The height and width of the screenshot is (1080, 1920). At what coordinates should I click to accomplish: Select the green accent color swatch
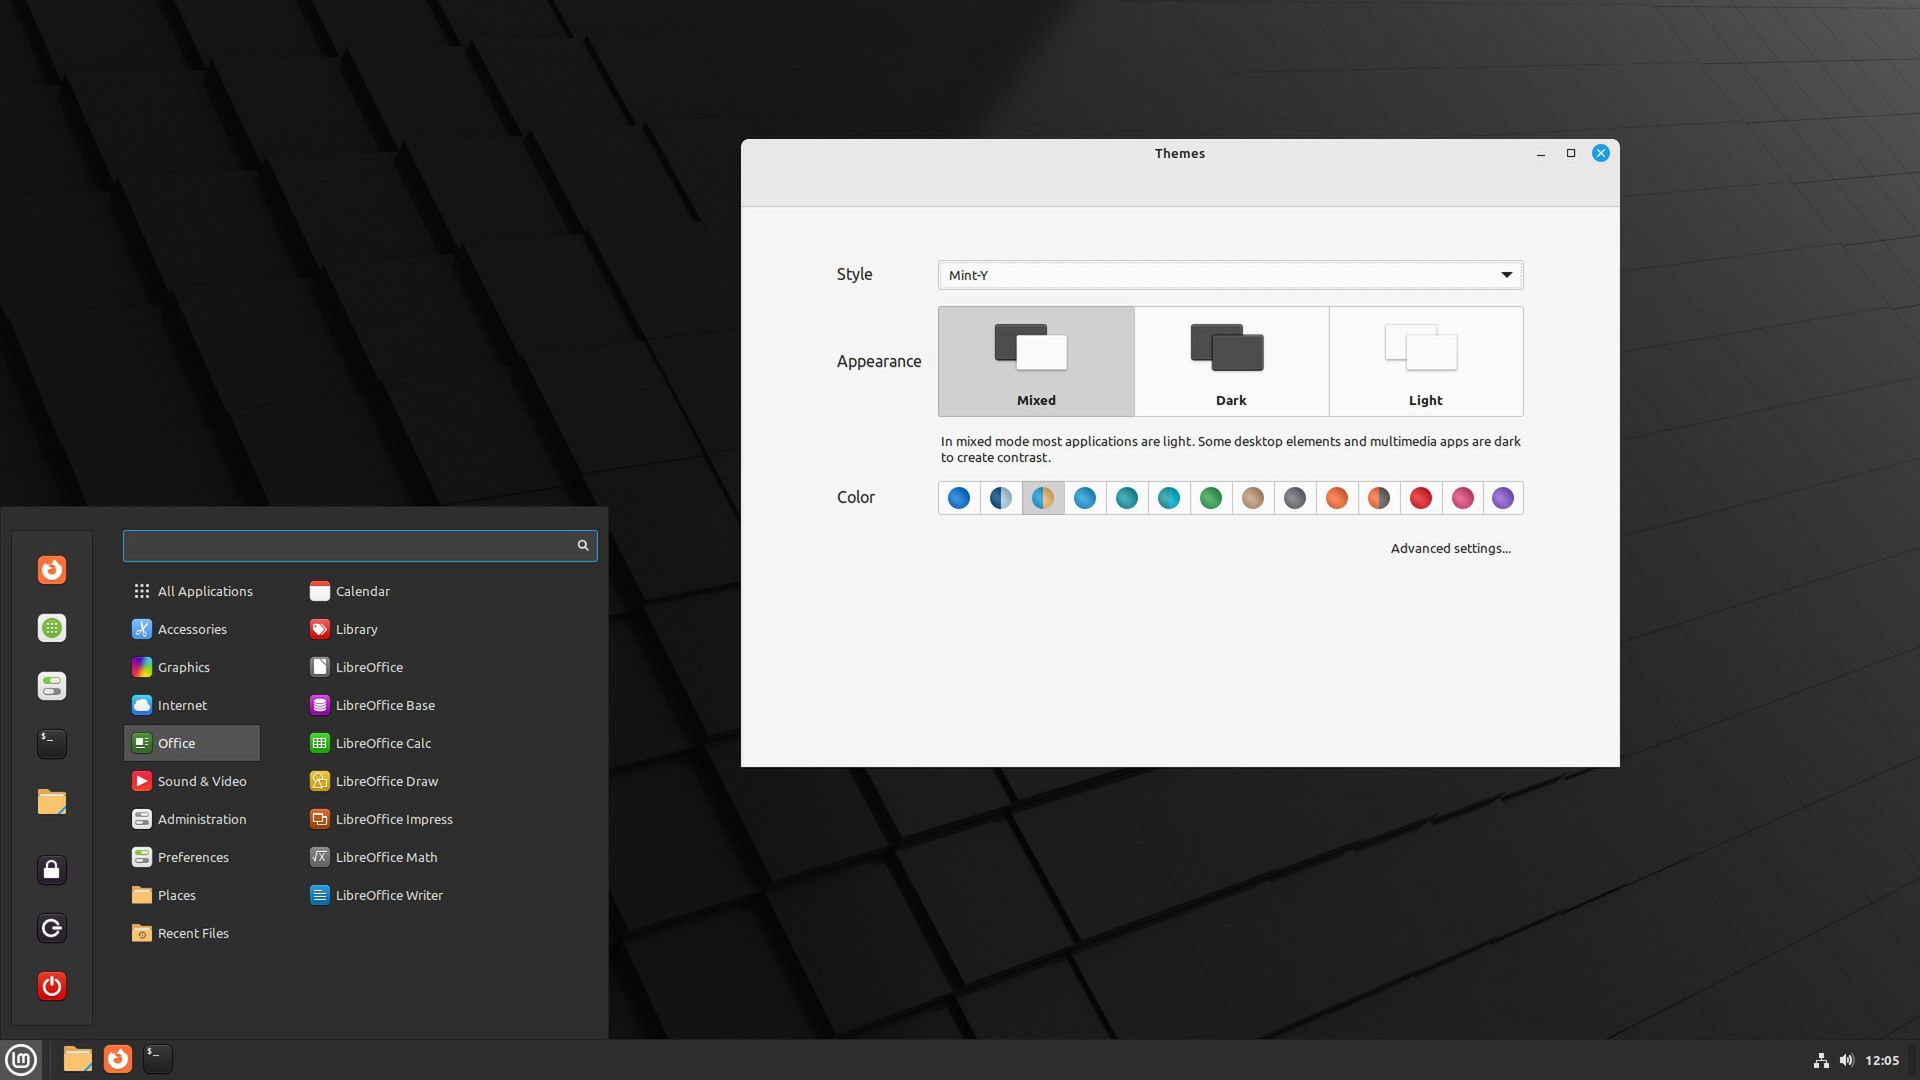[x=1211, y=498]
